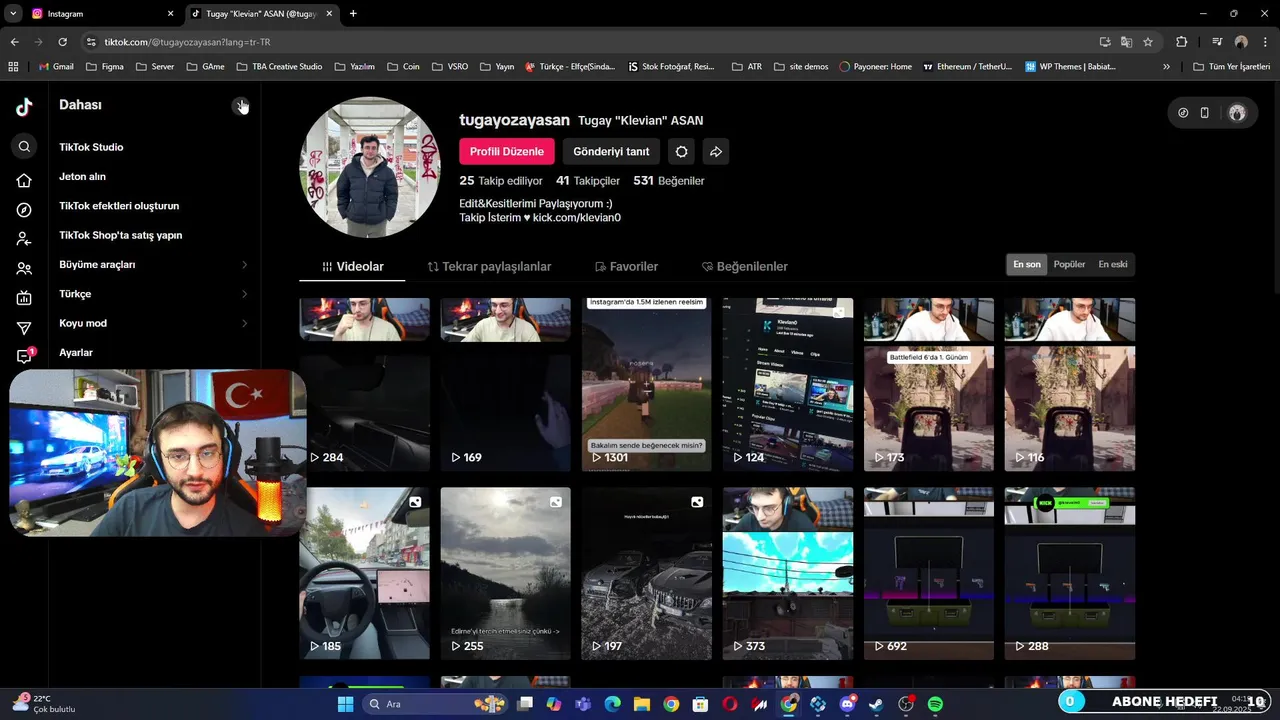Click the coin icon in top-right pill
The height and width of the screenshot is (720, 1280).
point(1183,113)
